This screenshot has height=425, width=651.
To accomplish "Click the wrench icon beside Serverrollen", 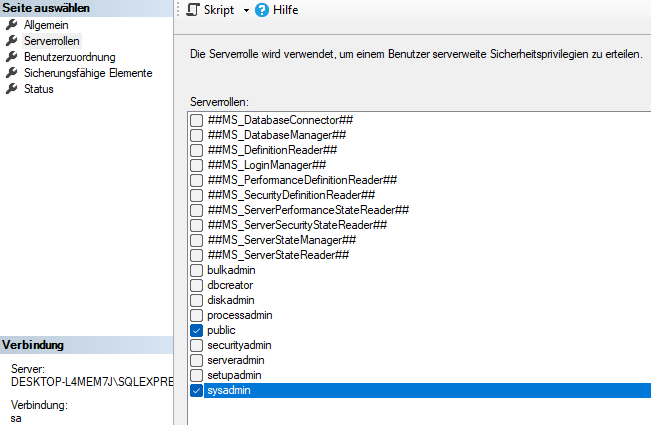I will 12,41.
